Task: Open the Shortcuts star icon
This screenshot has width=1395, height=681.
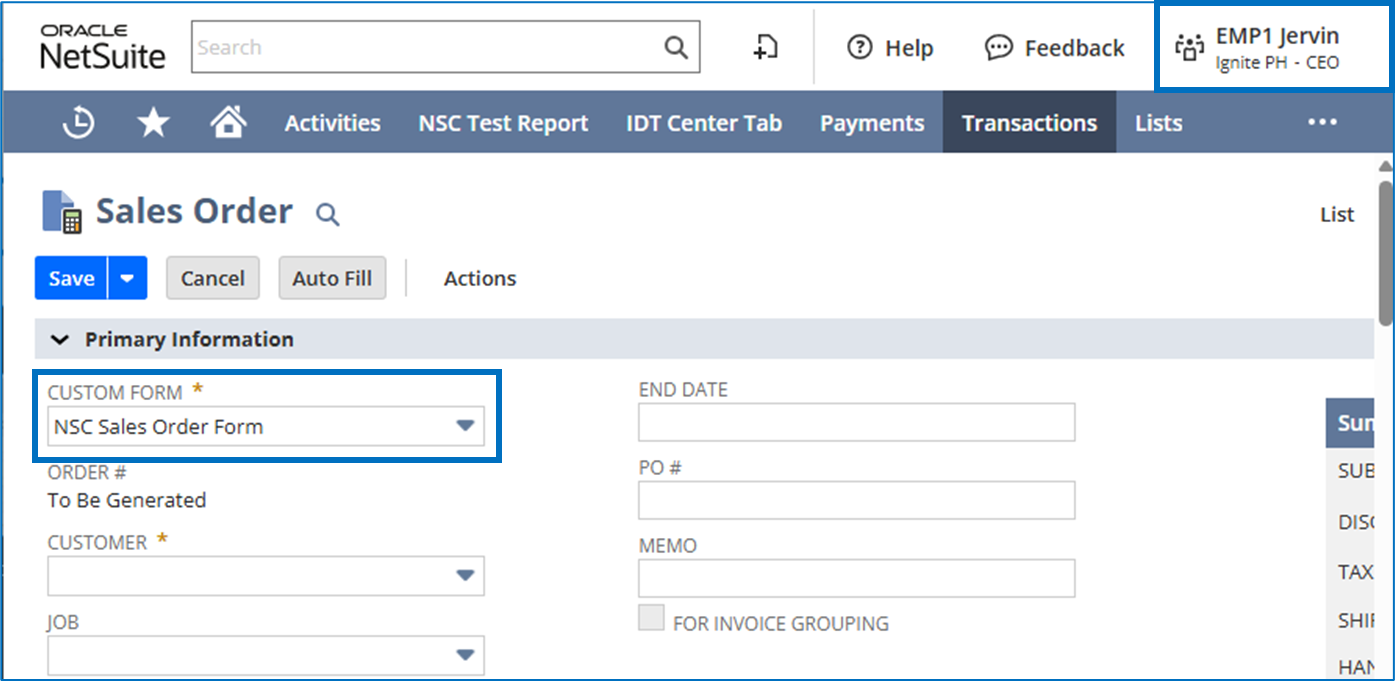Action: (153, 123)
